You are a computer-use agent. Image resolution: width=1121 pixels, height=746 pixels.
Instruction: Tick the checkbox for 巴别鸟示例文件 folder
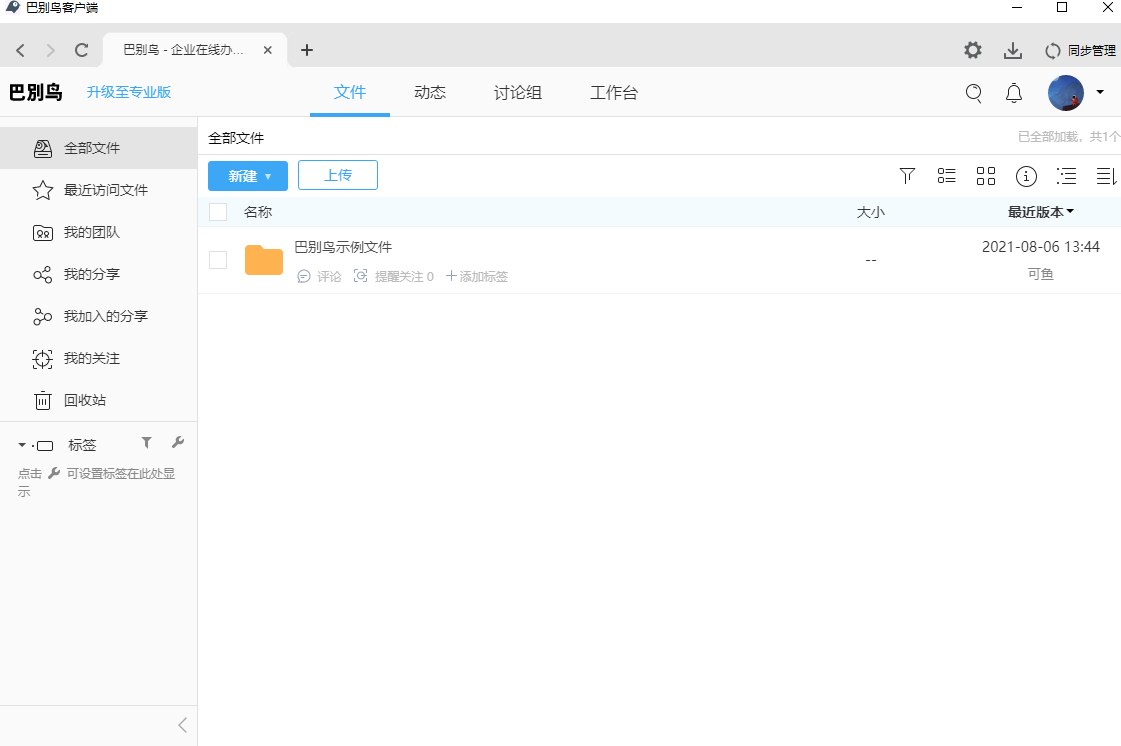[218, 260]
